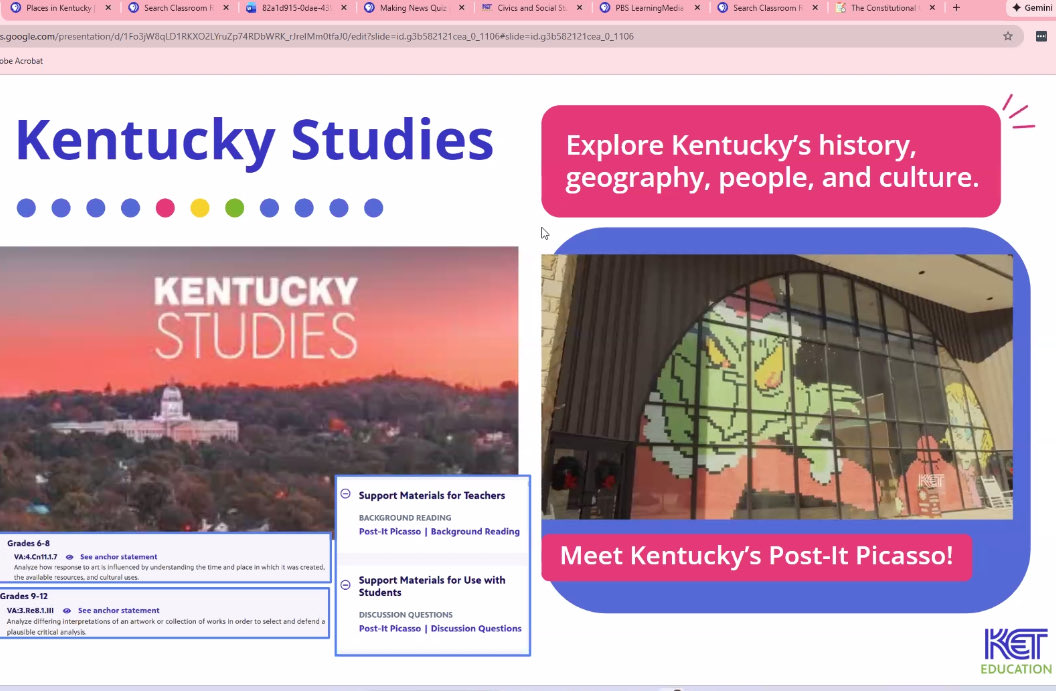Click the Grades 6-8 standard description text

pyautogui.click(x=169, y=572)
